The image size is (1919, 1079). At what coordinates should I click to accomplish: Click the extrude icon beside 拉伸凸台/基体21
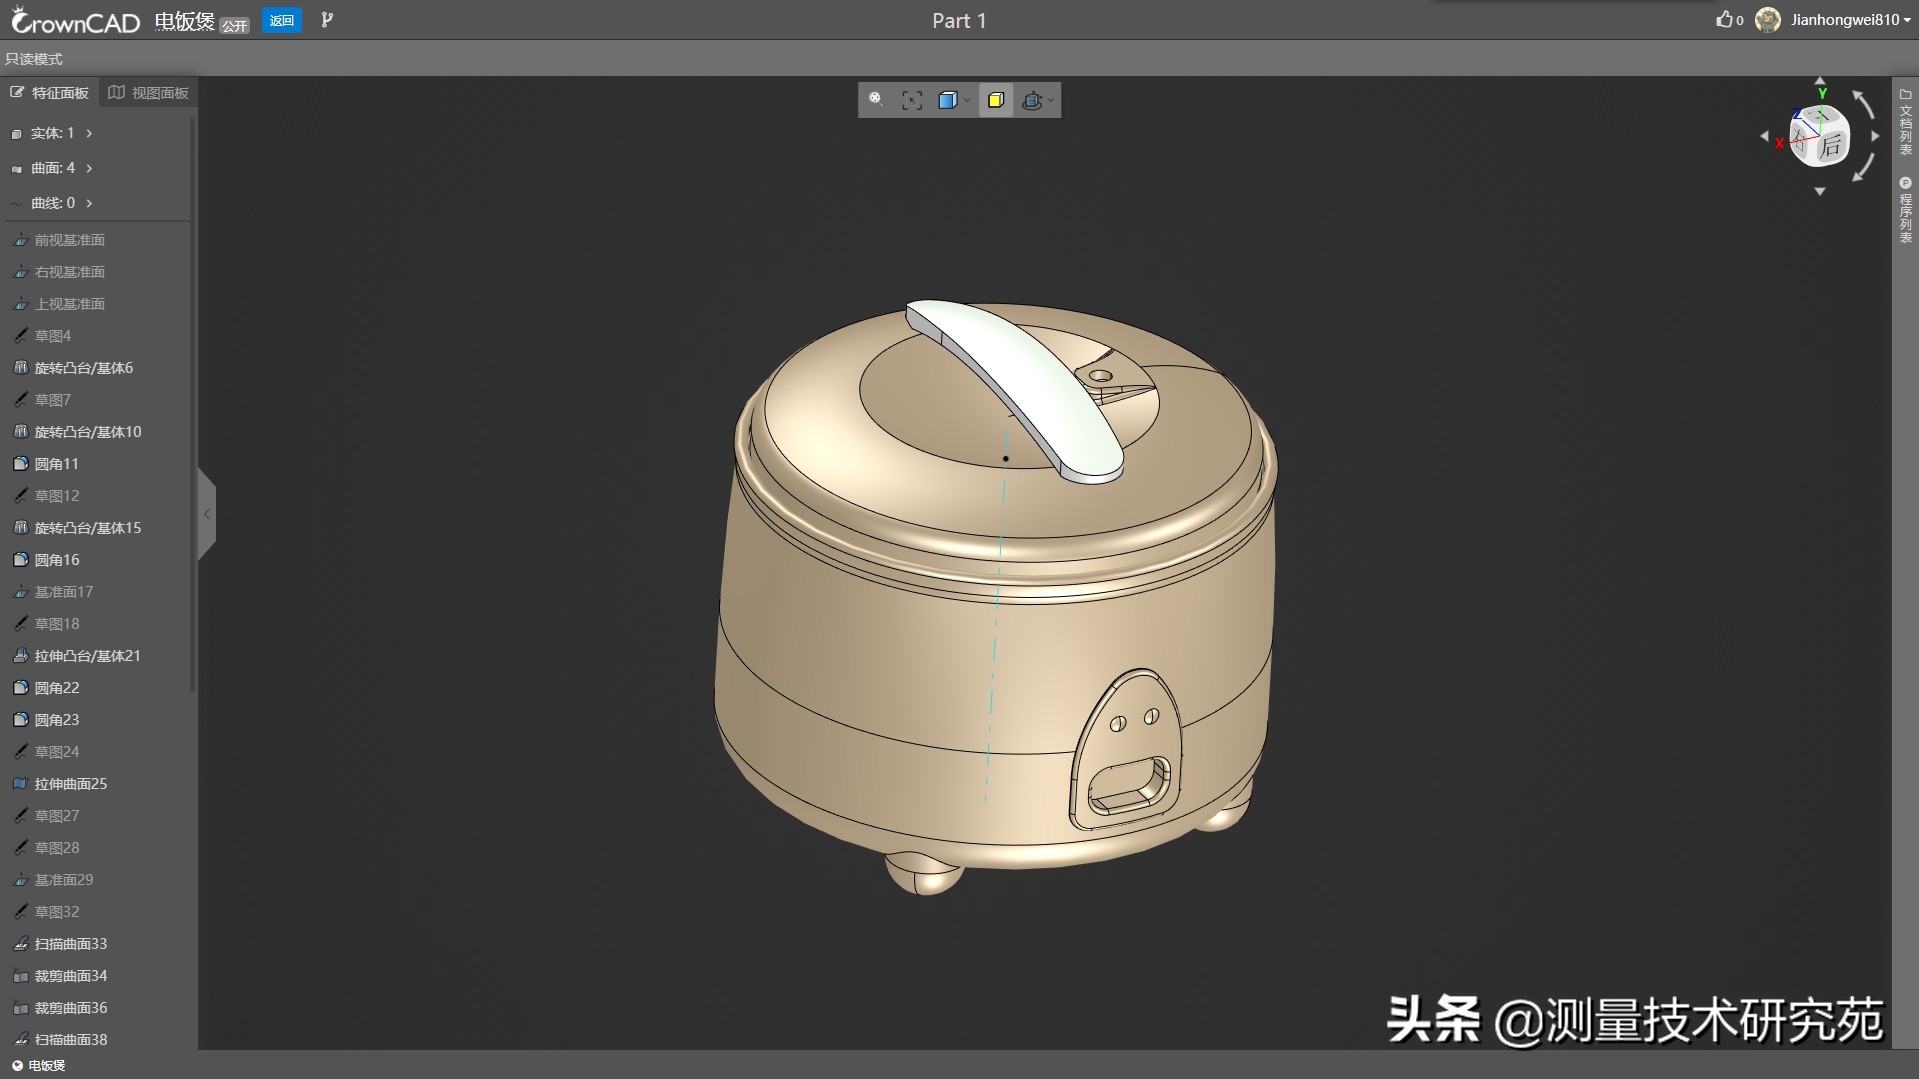(x=20, y=656)
